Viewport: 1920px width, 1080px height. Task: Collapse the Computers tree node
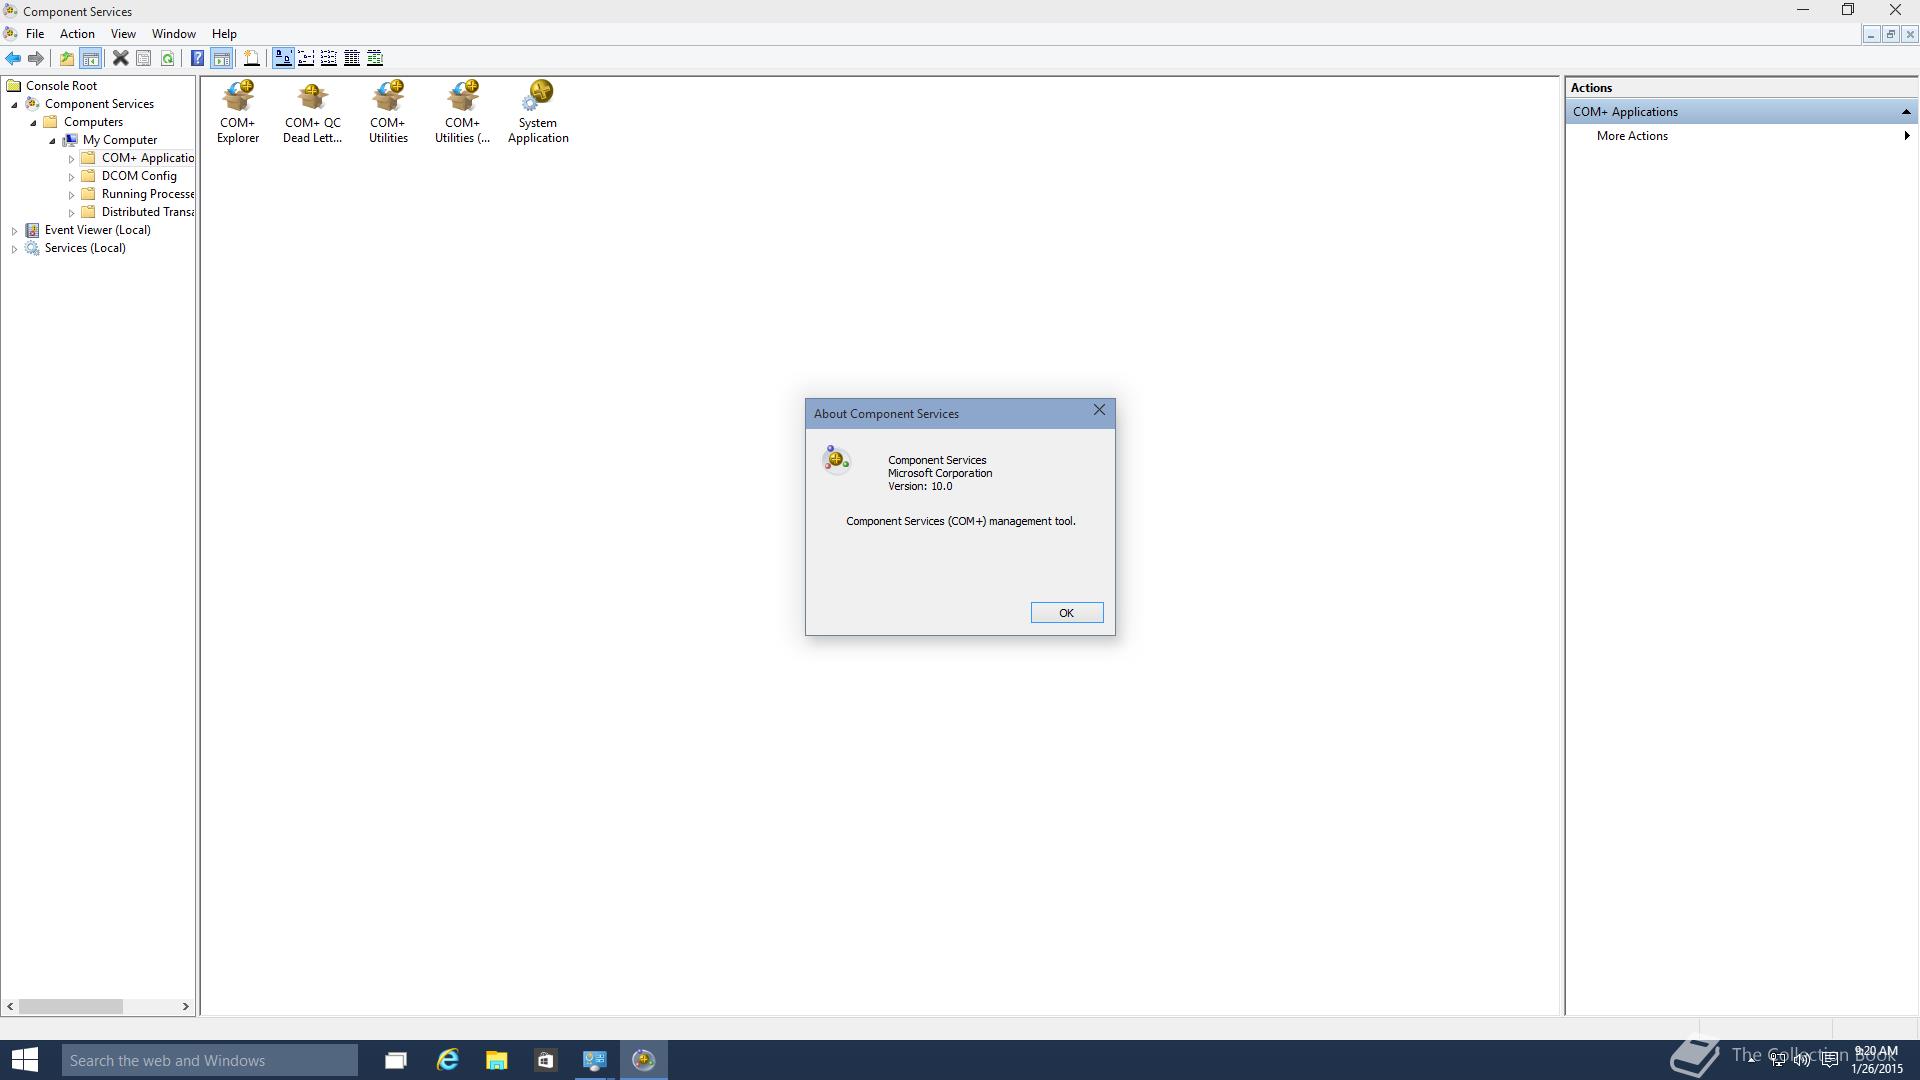coord(33,122)
